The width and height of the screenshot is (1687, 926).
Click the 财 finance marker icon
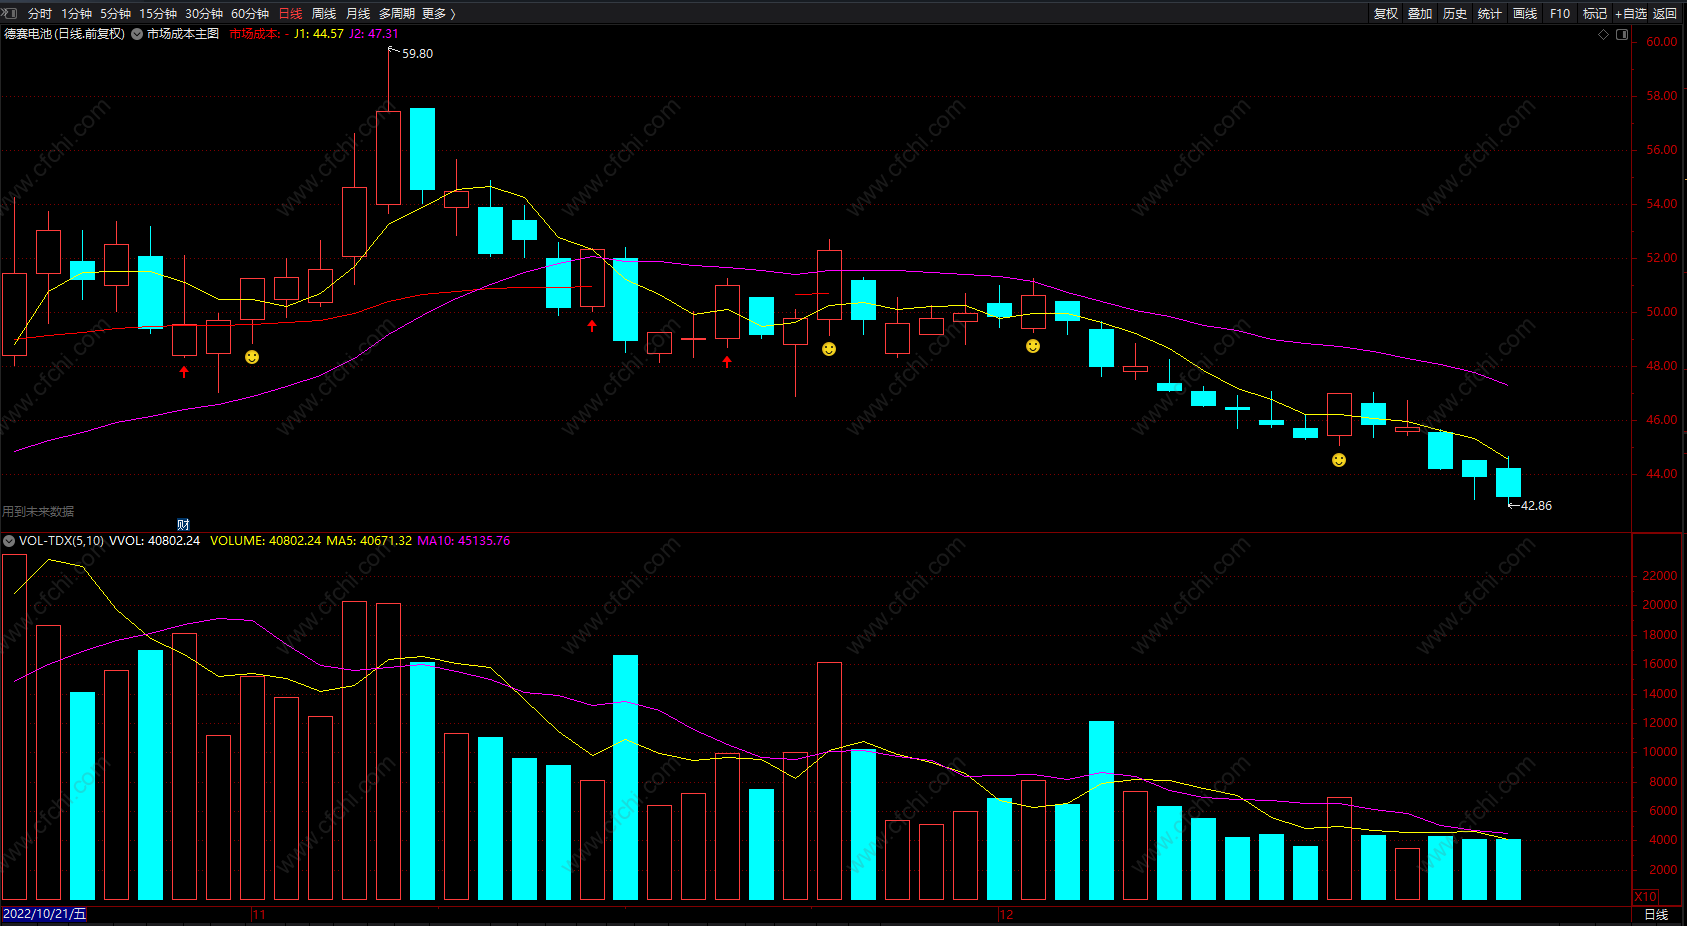(183, 524)
